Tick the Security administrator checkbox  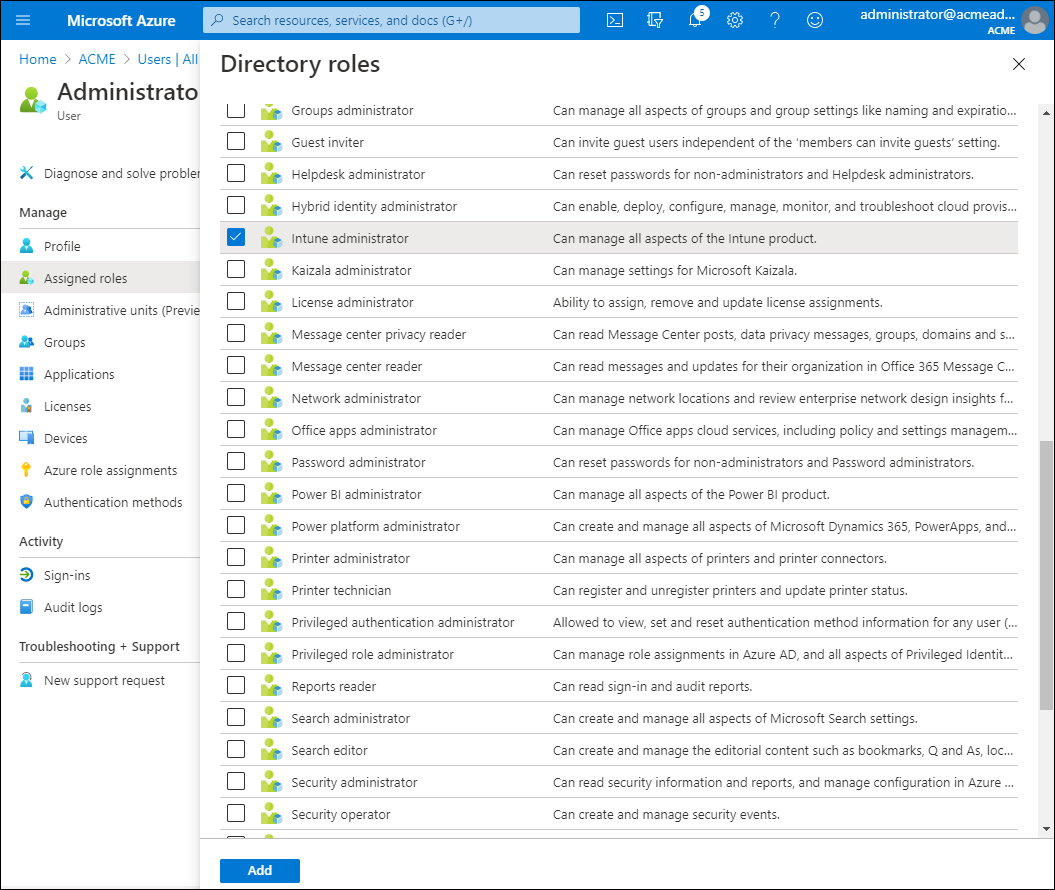pyautogui.click(x=236, y=782)
